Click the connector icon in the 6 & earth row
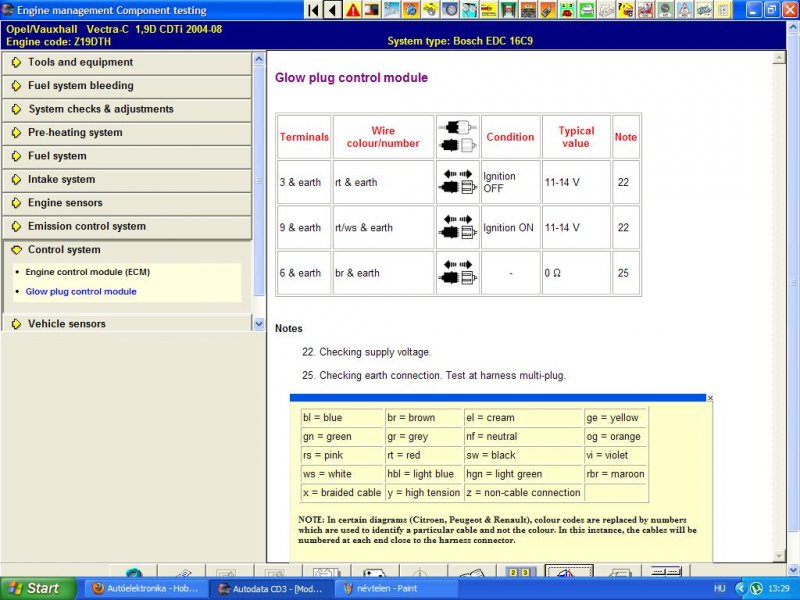 coord(458,273)
